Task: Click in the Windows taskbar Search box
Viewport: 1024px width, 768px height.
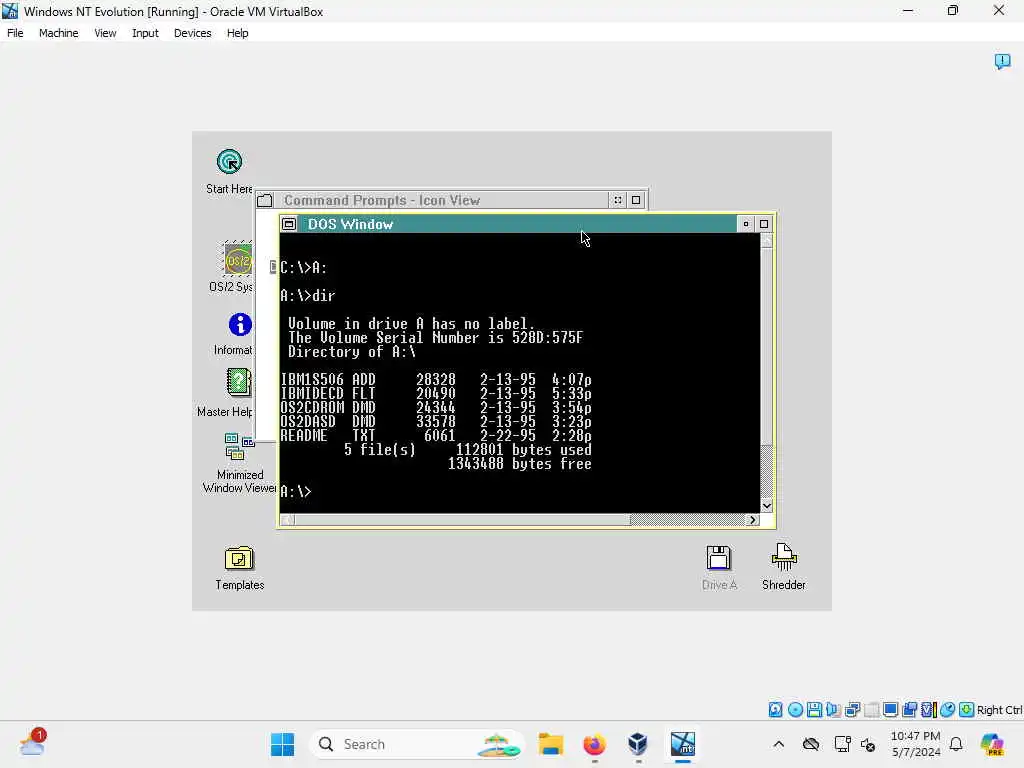Action: [x=417, y=744]
